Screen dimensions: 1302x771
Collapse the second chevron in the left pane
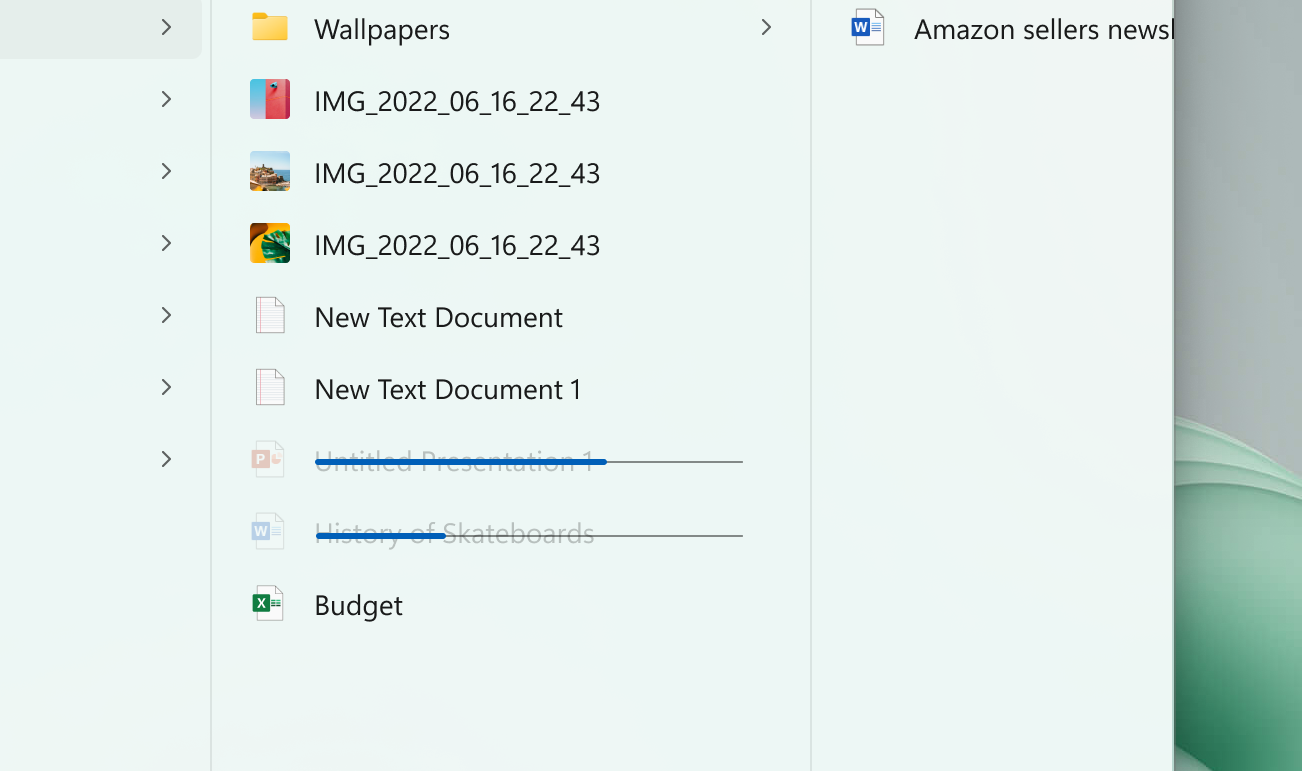(x=166, y=99)
